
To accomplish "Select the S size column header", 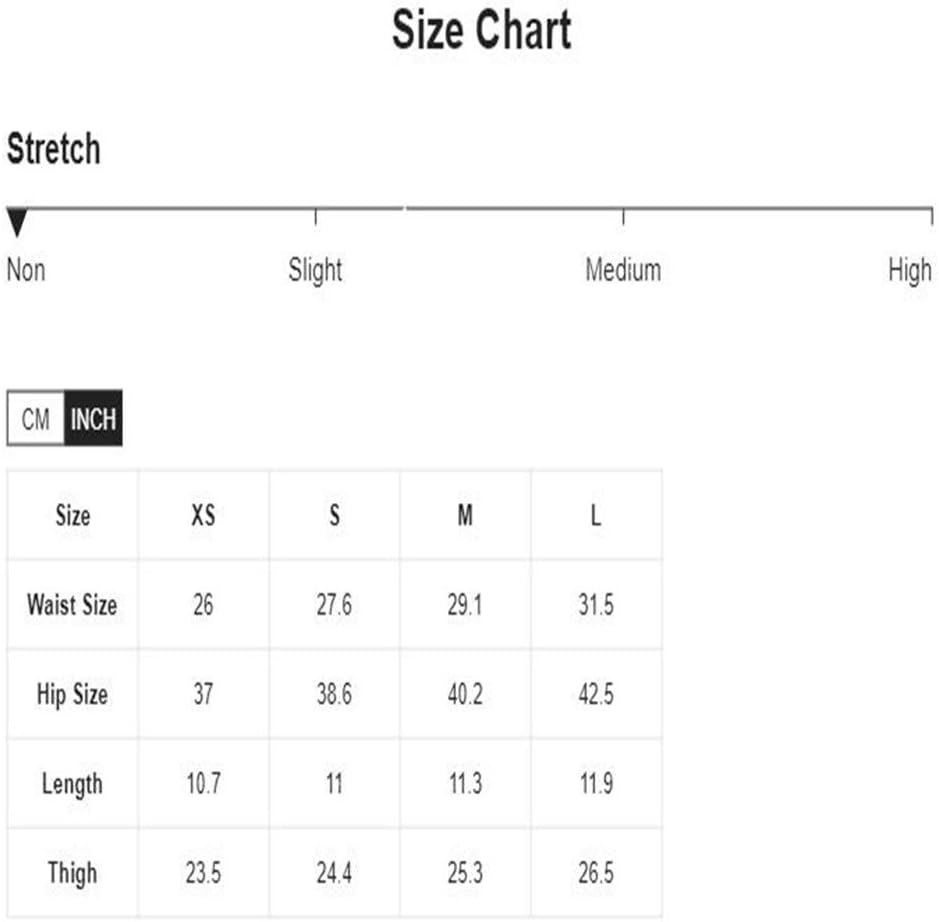I will pos(335,515).
